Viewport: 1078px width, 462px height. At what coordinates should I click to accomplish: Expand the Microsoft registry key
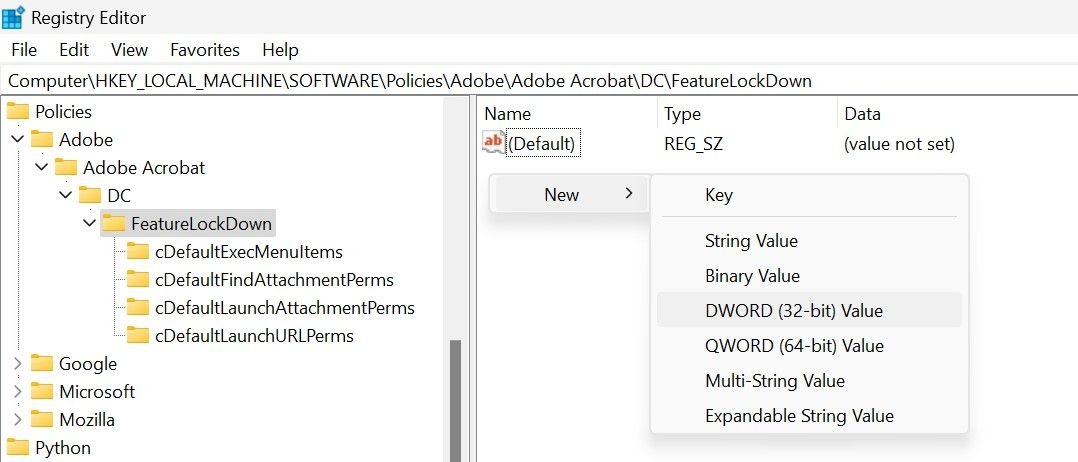pos(18,392)
